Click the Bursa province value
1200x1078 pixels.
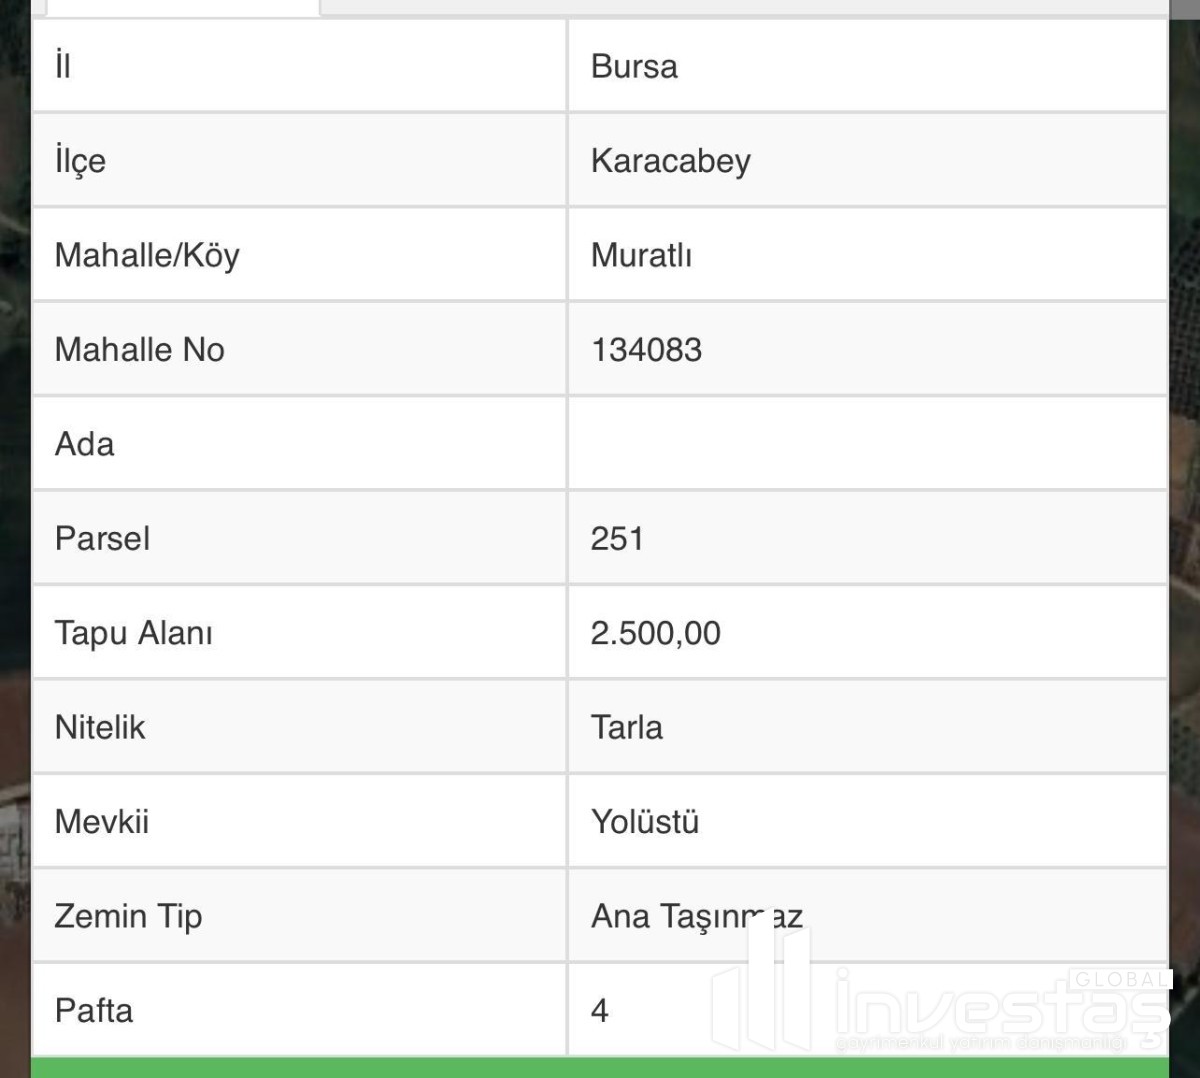(634, 67)
